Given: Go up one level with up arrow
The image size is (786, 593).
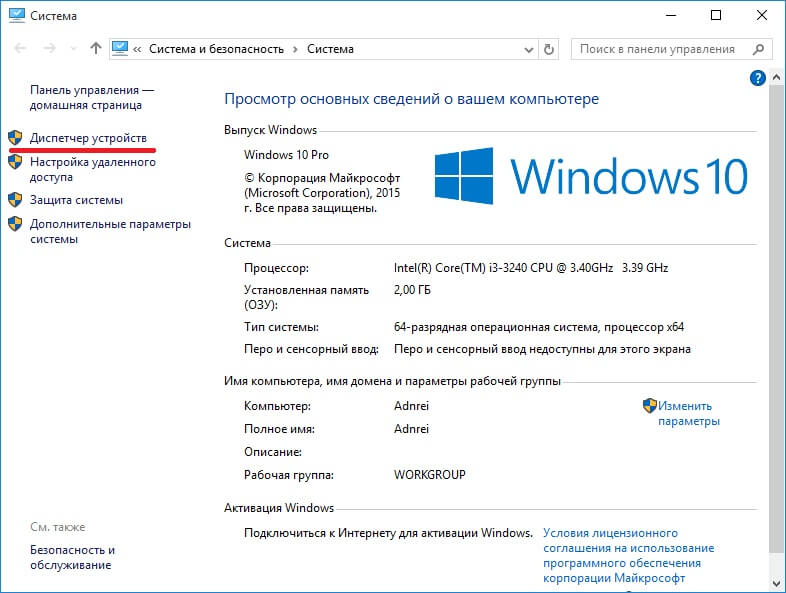Looking at the screenshot, I should tap(96, 49).
